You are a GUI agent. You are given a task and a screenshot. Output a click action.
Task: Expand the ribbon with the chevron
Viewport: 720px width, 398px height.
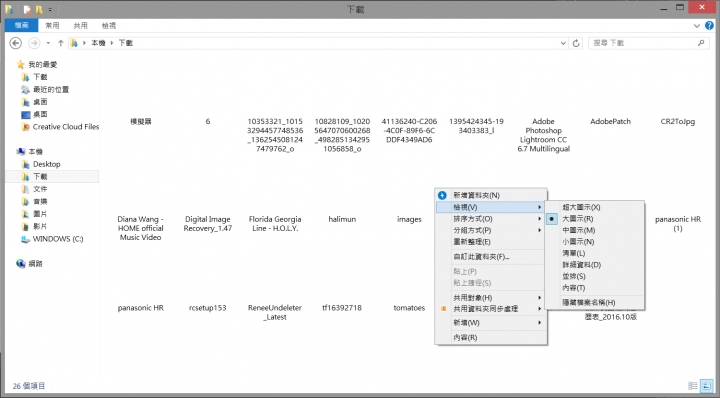coord(697,26)
